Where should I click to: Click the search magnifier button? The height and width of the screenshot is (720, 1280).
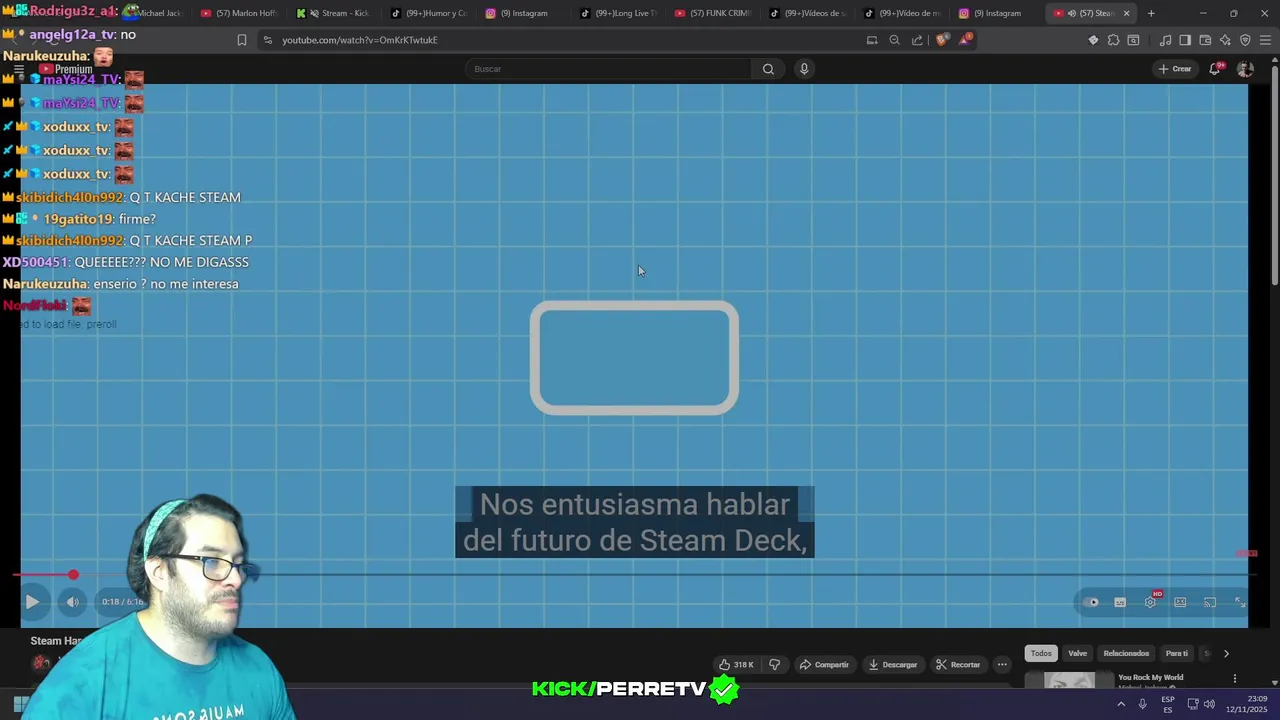[768, 69]
